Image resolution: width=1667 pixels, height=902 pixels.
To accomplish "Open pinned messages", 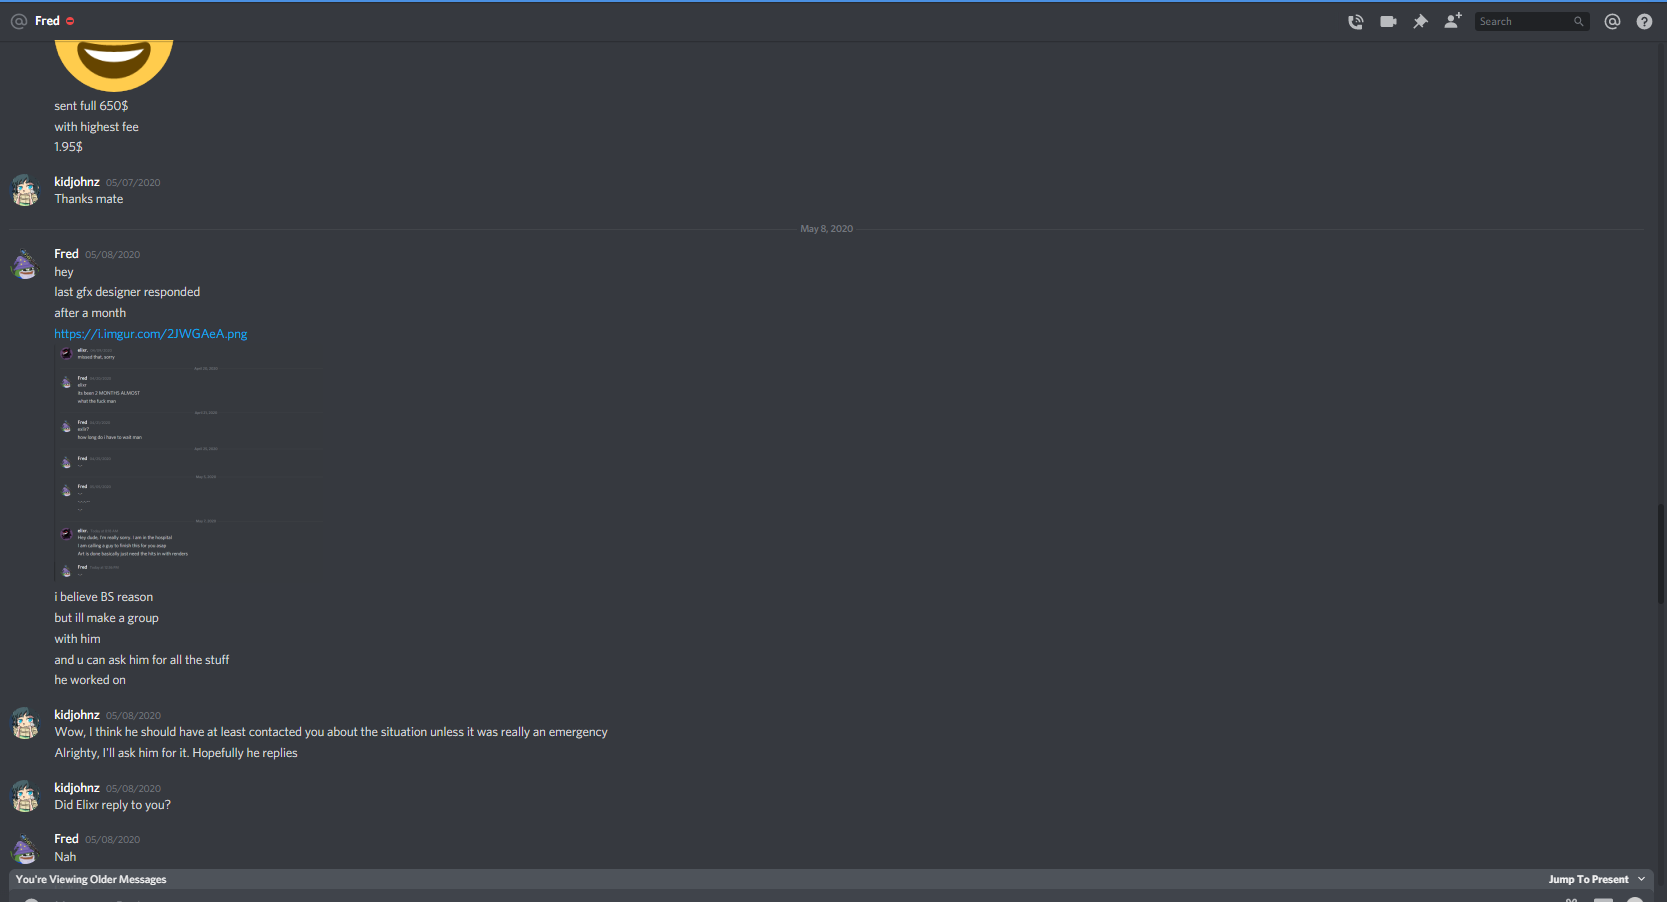I will [1420, 21].
